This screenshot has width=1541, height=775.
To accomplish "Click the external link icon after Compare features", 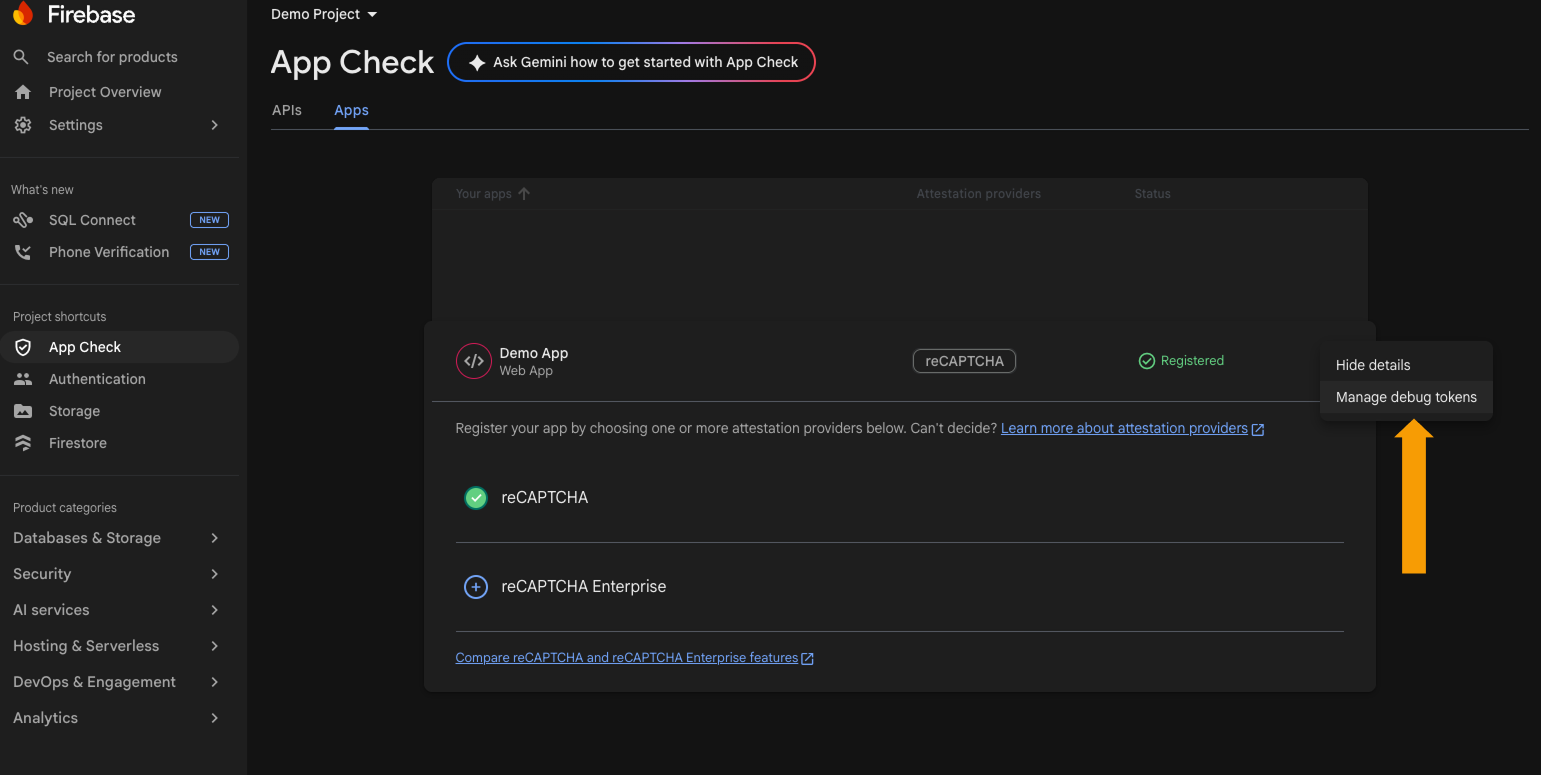I will [808, 658].
